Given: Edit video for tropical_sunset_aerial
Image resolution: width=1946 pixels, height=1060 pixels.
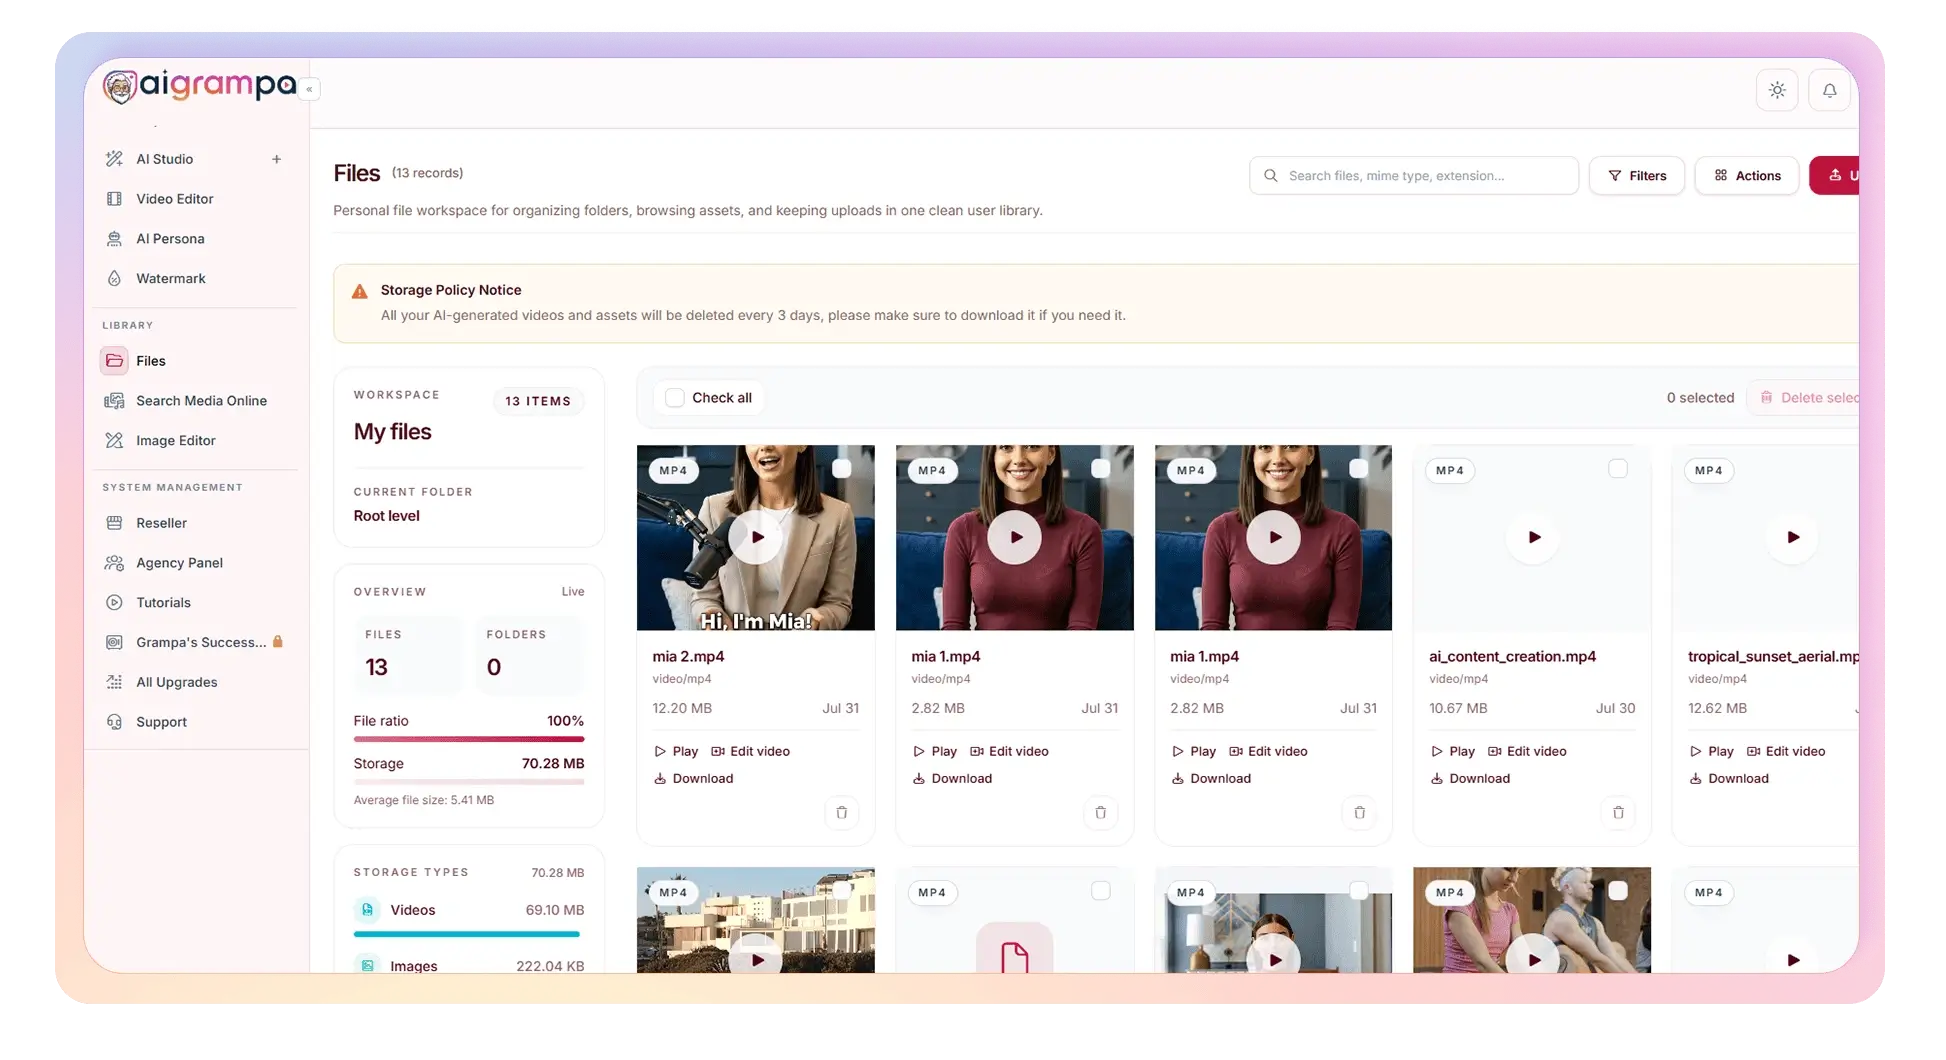Looking at the screenshot, I should (x=1786, y=751).
